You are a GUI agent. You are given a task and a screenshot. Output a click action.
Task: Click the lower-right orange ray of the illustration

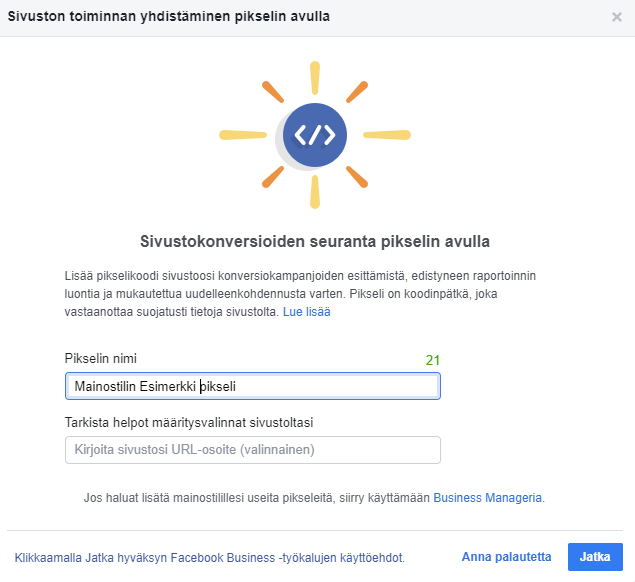click(357, 177)
